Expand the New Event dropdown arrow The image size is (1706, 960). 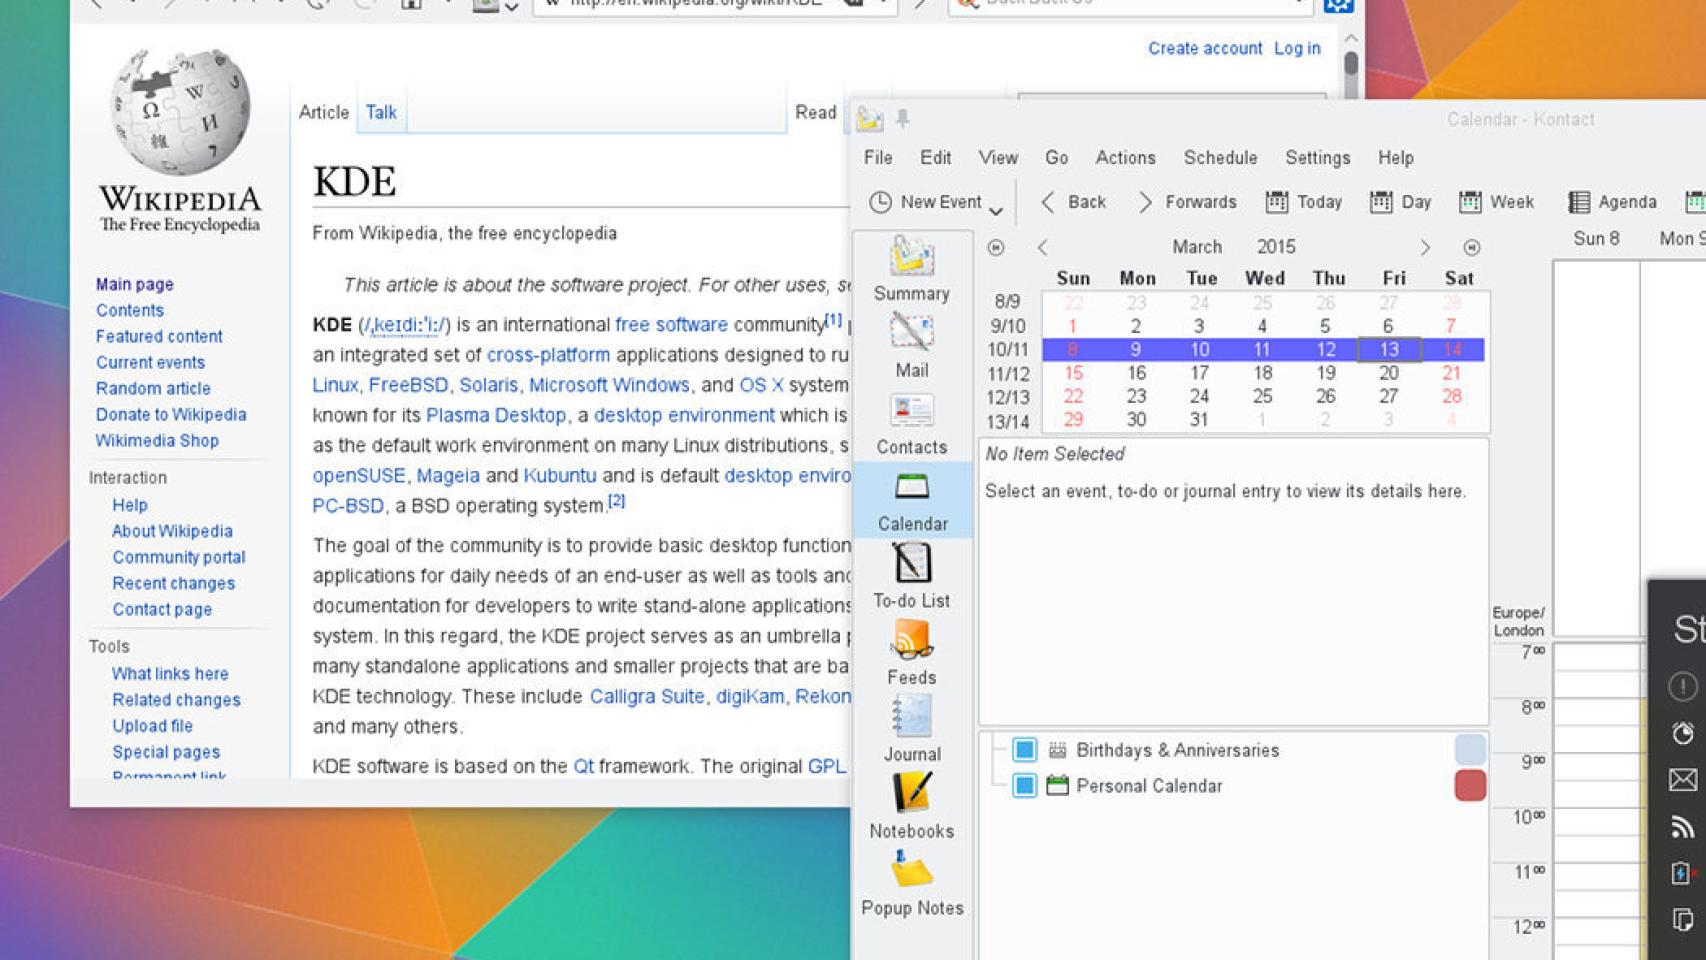pos(996,210)
